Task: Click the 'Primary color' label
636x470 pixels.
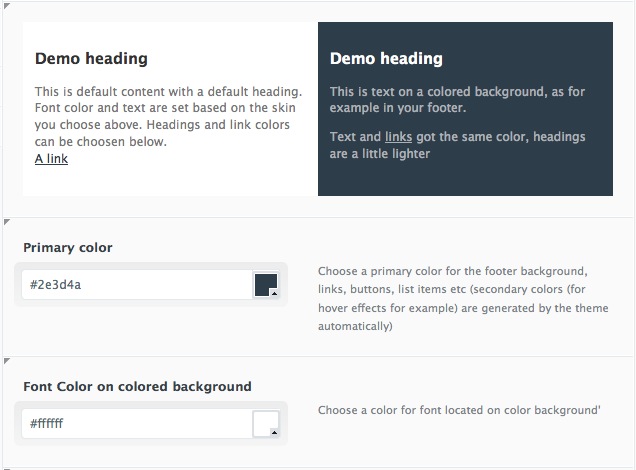Action: [68, 247]
